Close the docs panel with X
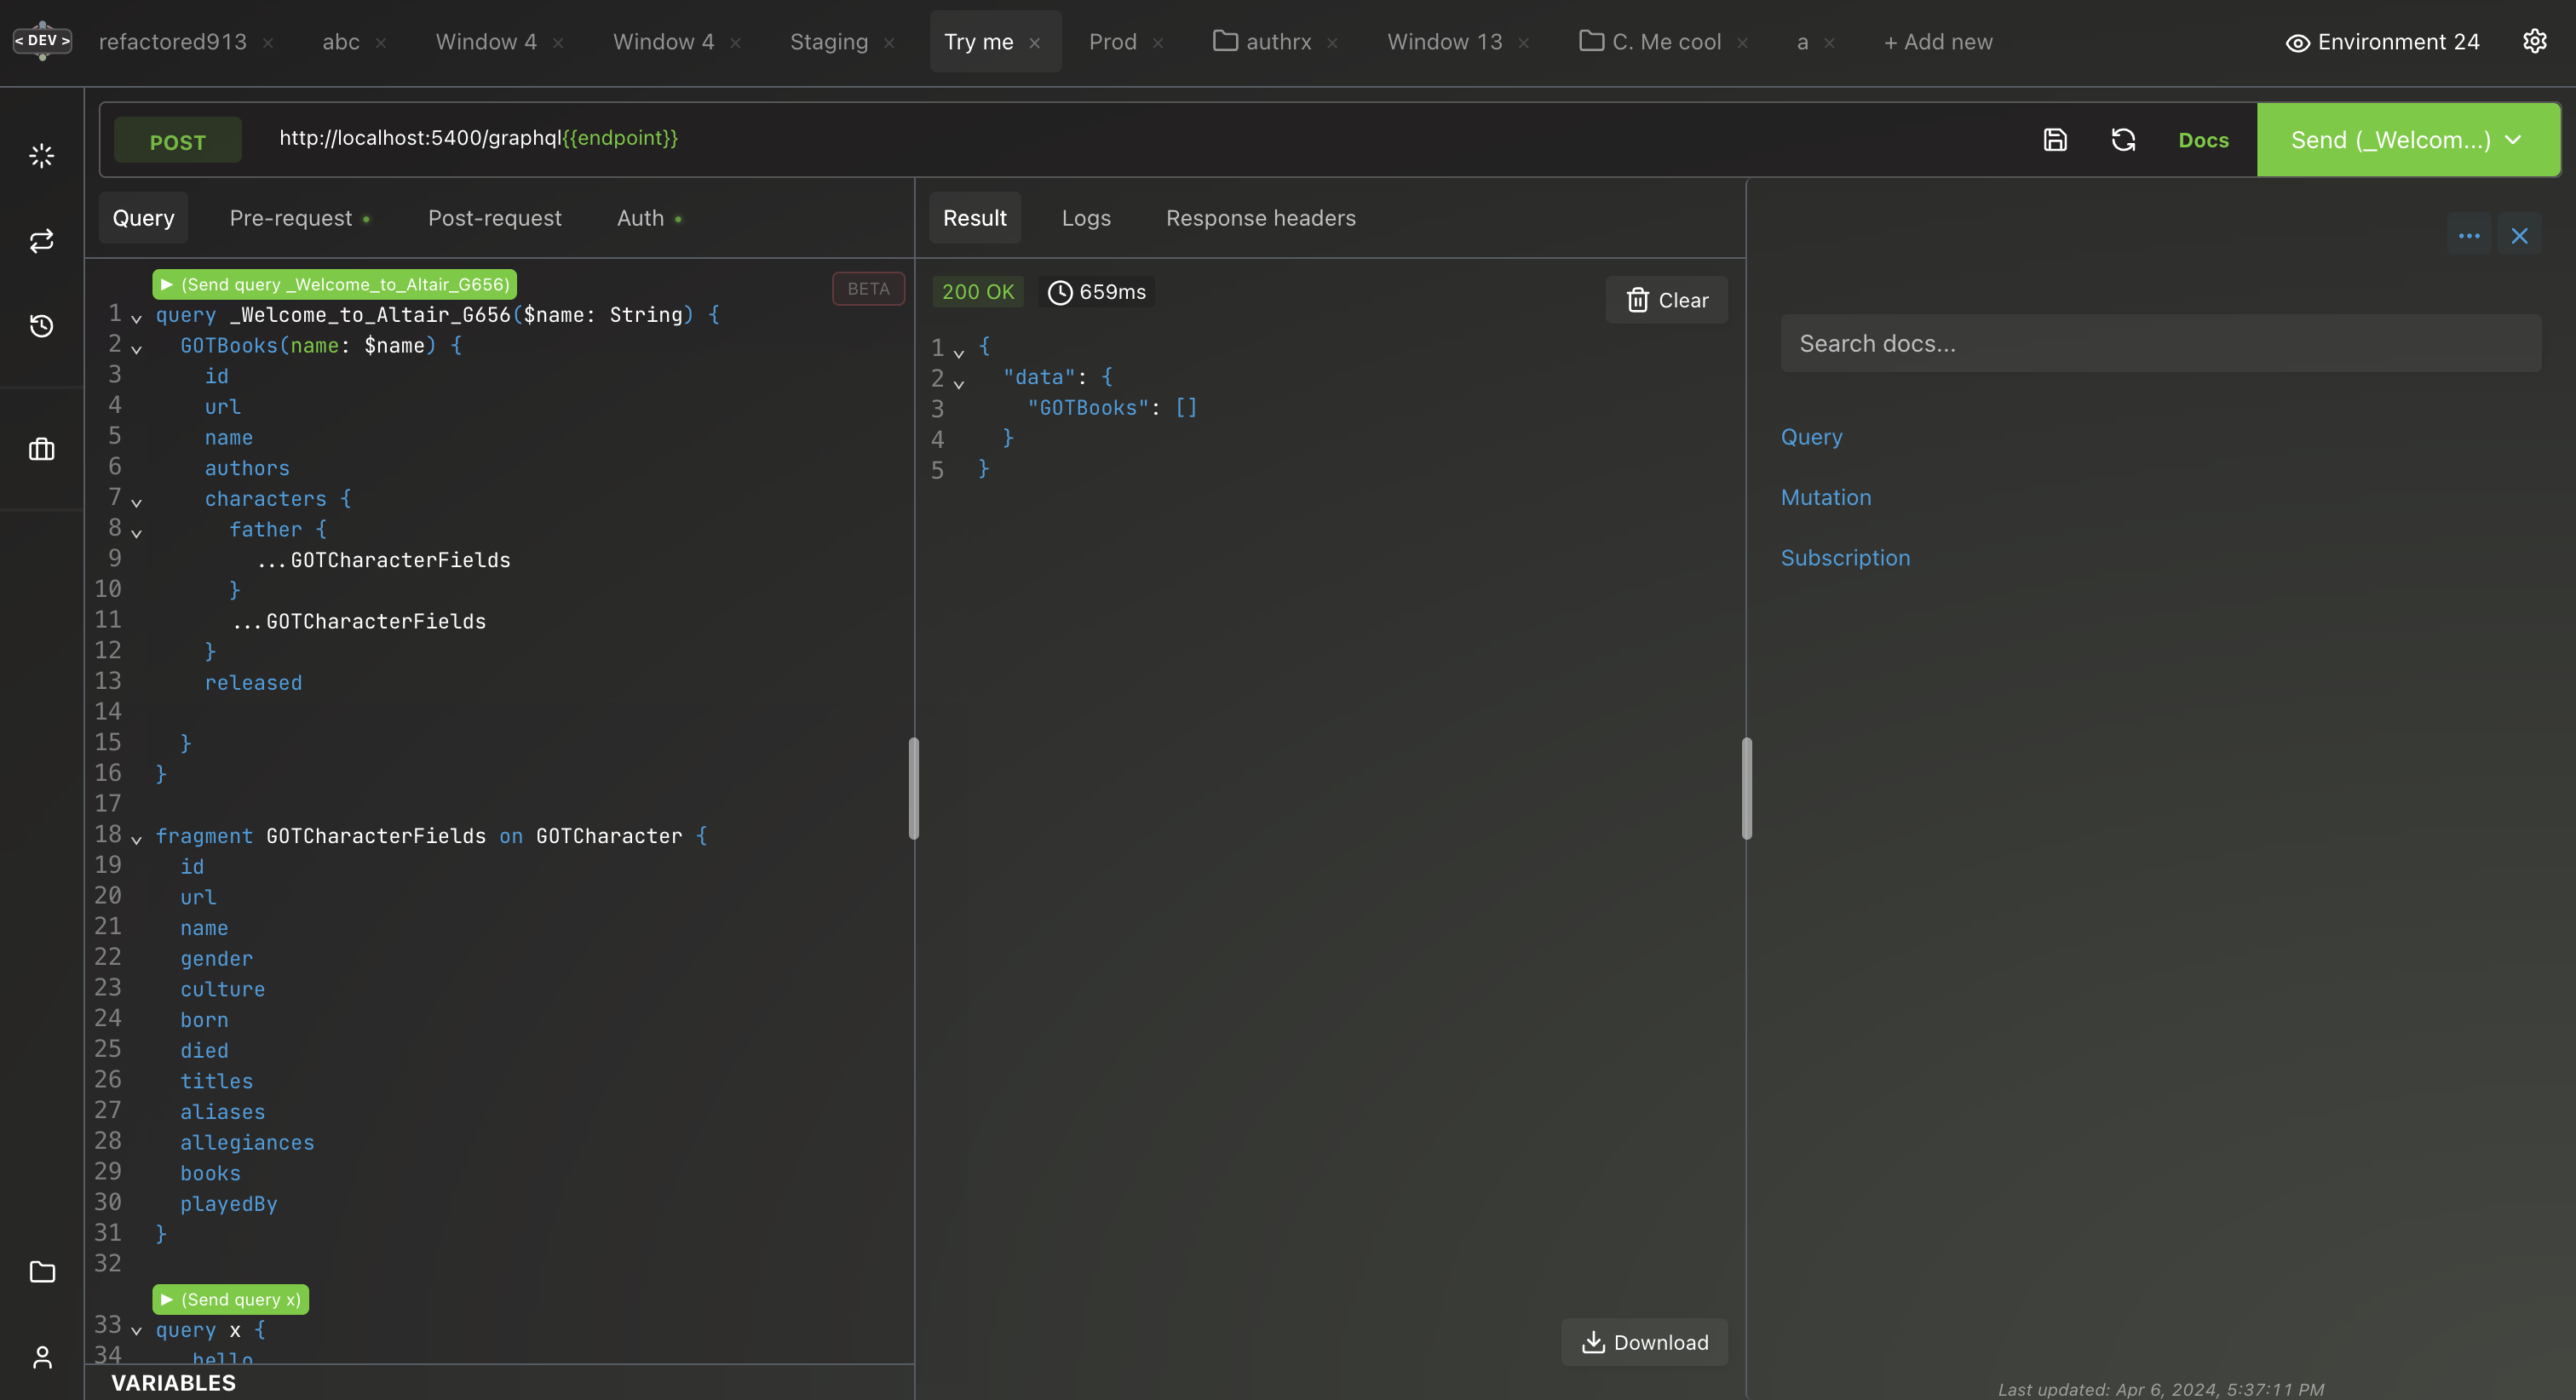 pos(2519,236)
